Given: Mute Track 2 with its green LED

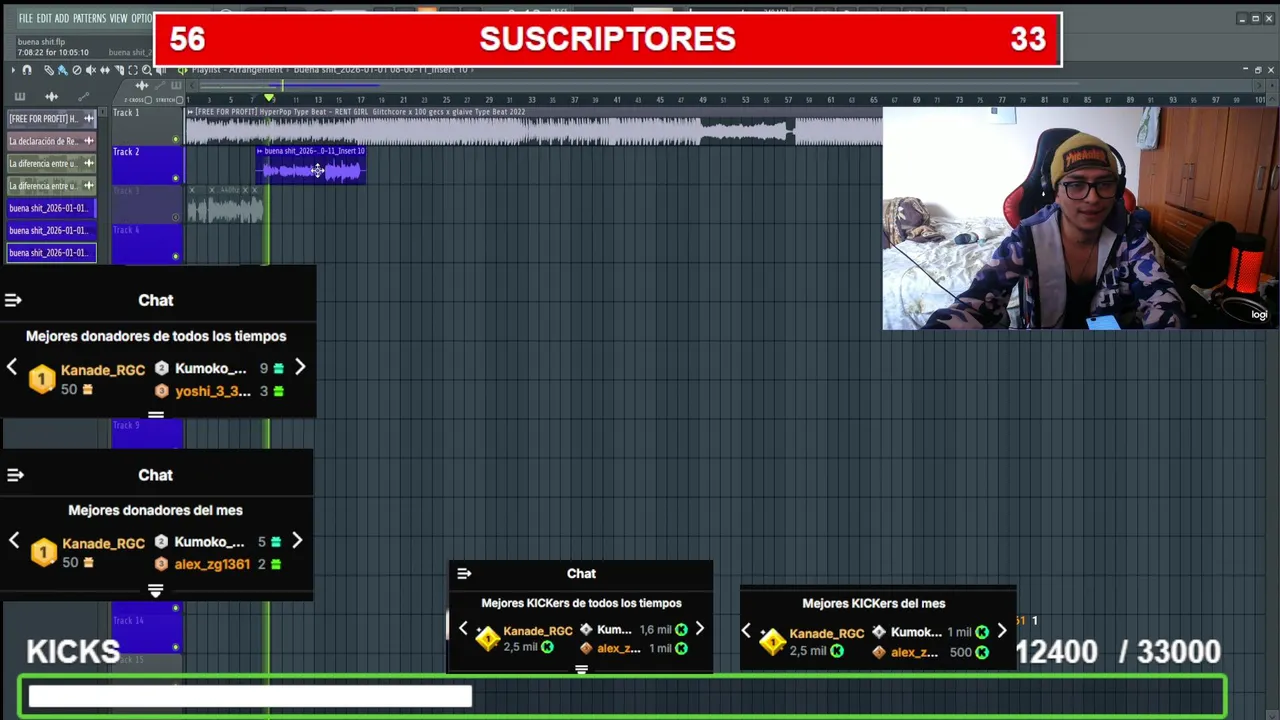Looking at the screenshot, I should tap(176, 178).
